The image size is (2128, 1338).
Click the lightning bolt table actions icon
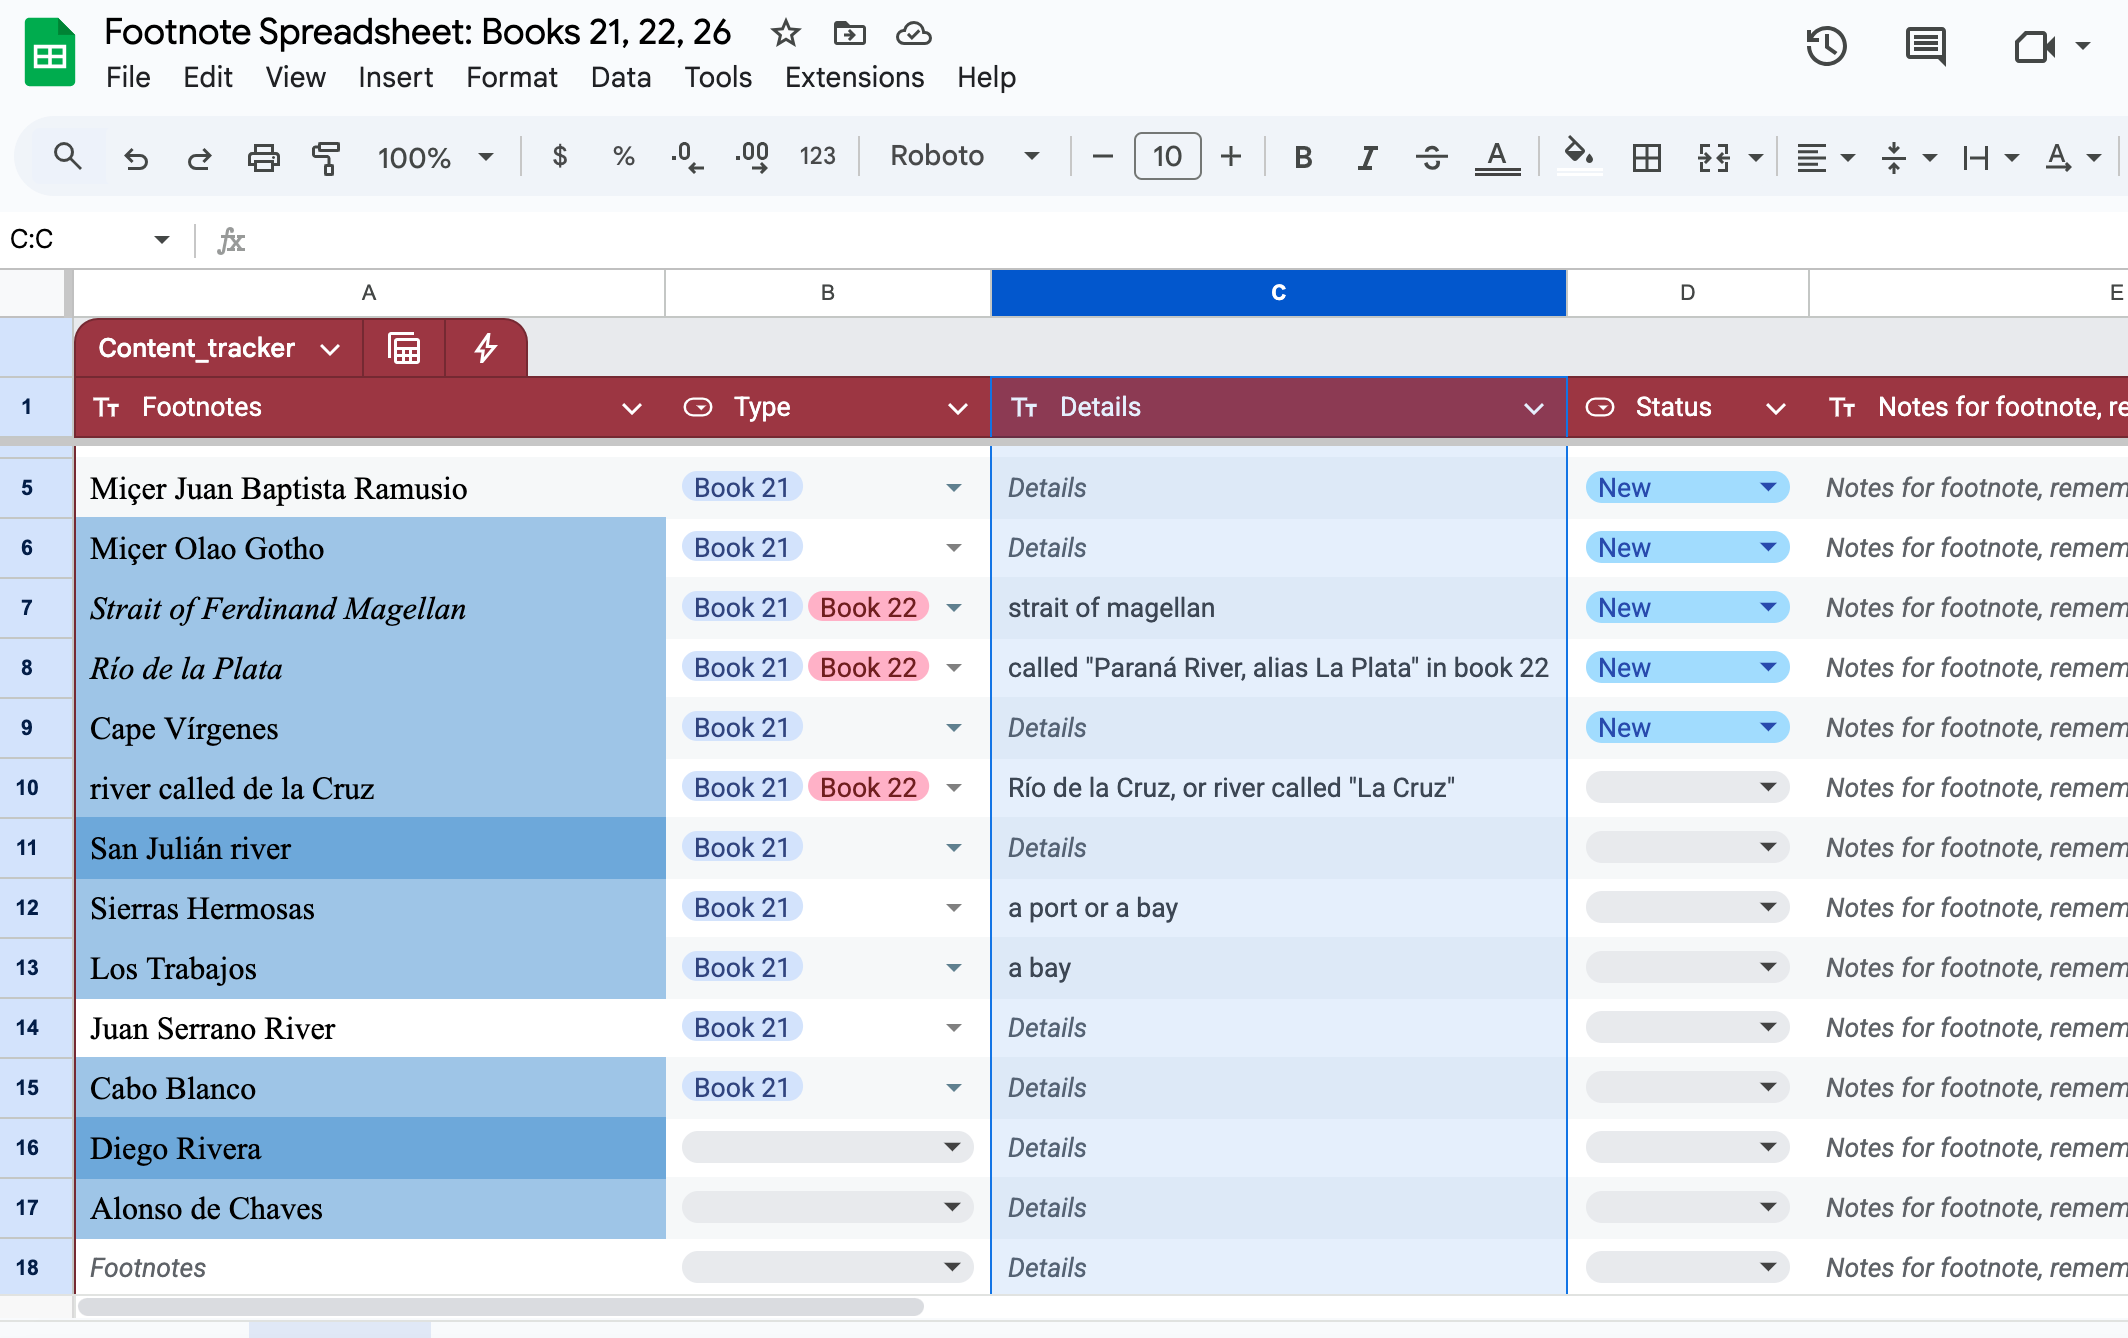tap(486, 348)
